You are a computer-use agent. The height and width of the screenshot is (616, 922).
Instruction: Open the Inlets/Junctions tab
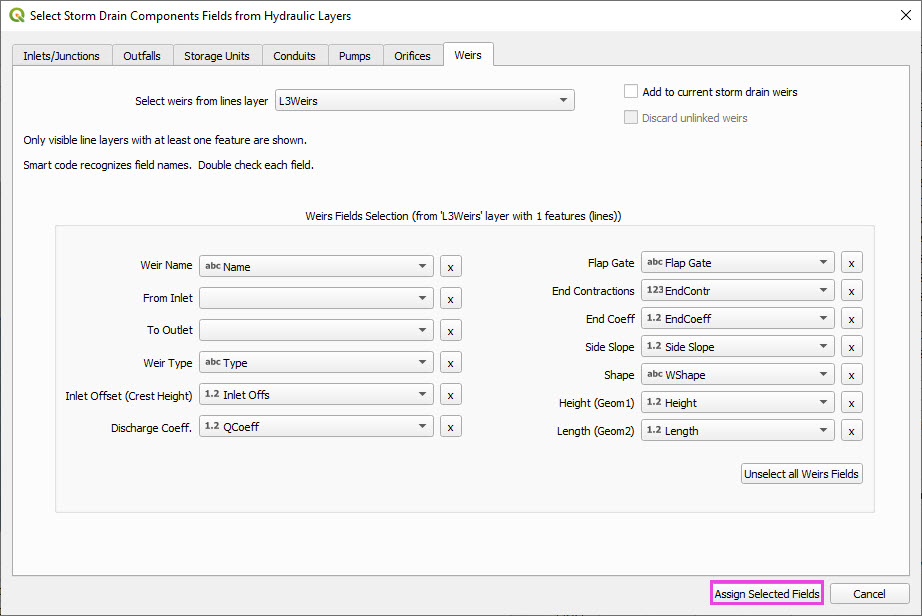click(x=61, y=56)
